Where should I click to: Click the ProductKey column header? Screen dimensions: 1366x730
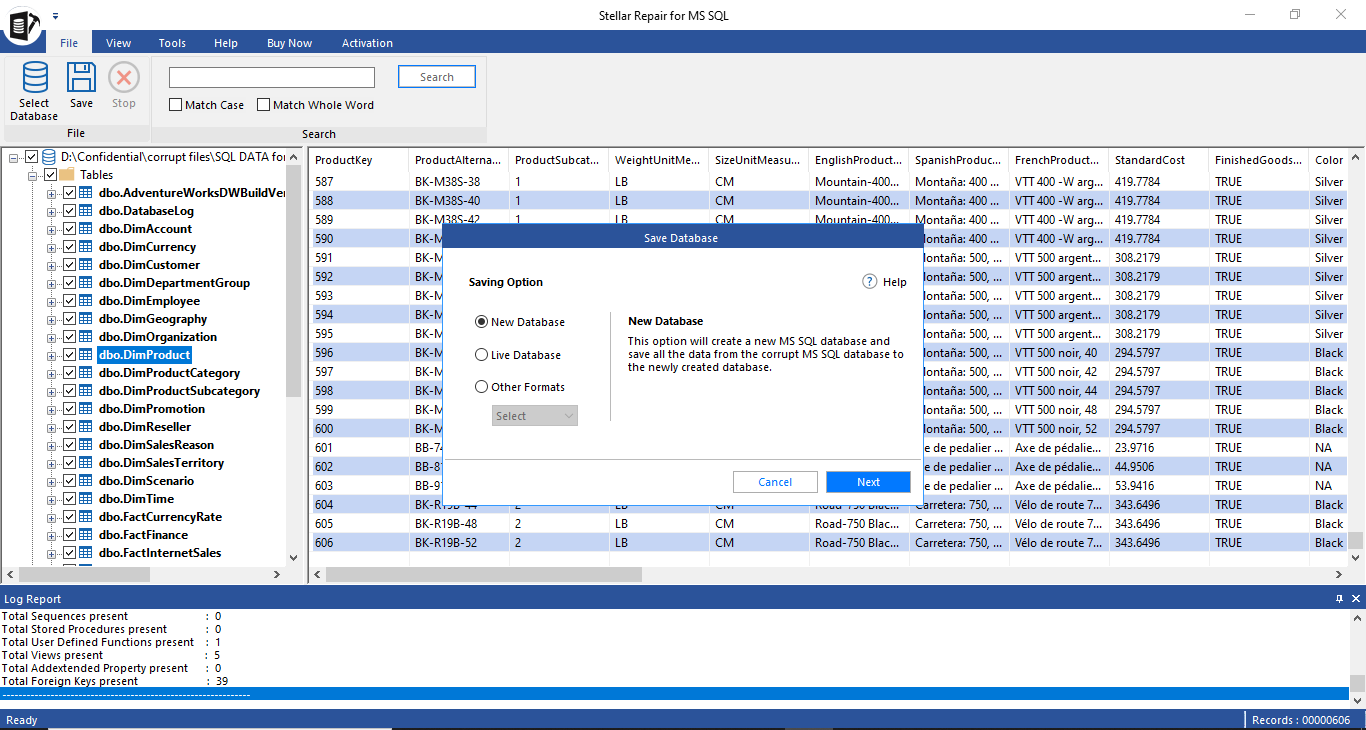click(x=358, y=160)
